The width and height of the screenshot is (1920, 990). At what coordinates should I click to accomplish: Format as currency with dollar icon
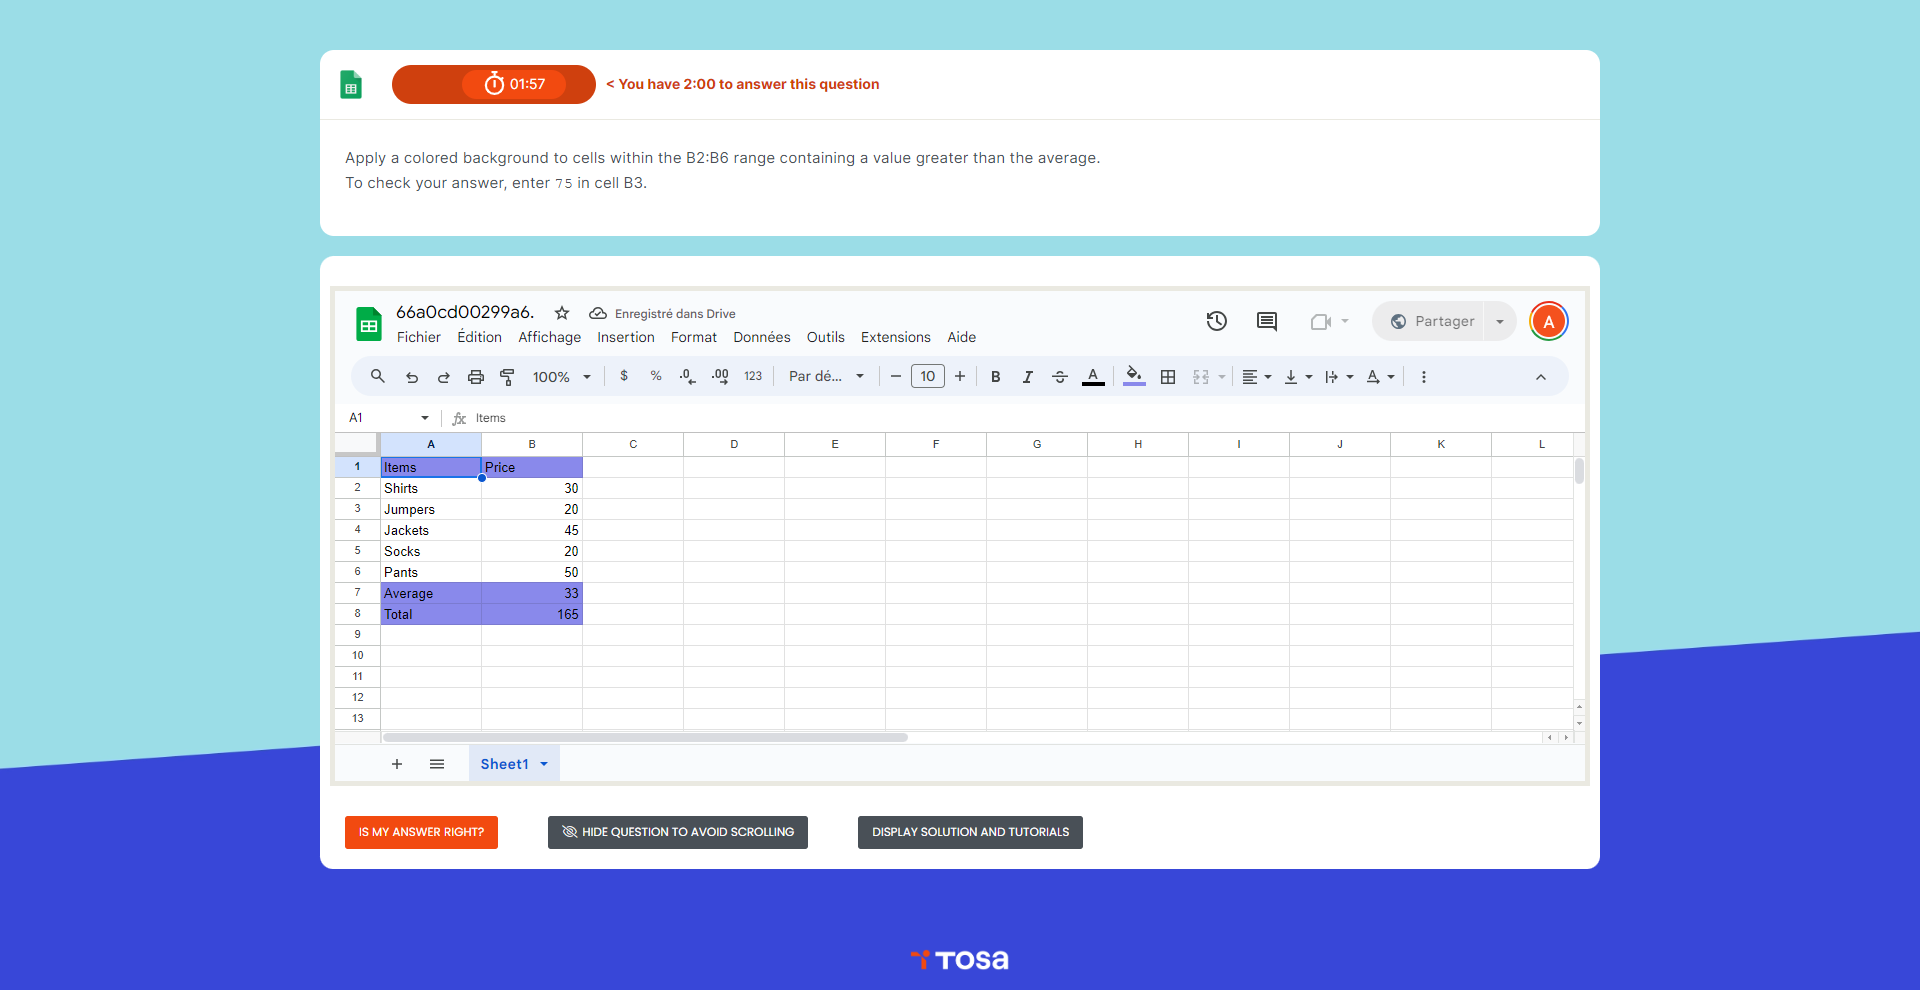pyautogui.click(x=624, y=376)
